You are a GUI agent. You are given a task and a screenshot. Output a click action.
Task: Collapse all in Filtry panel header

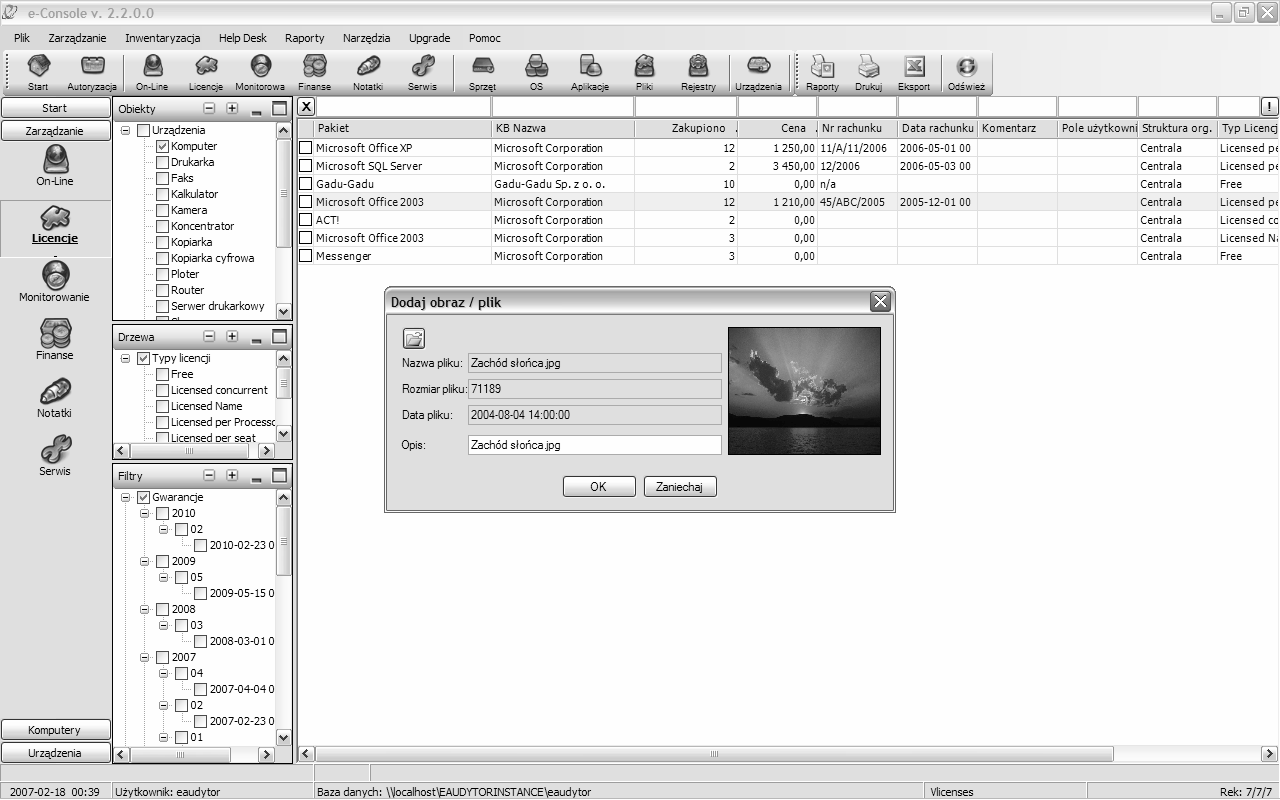[x=209, y=476]
